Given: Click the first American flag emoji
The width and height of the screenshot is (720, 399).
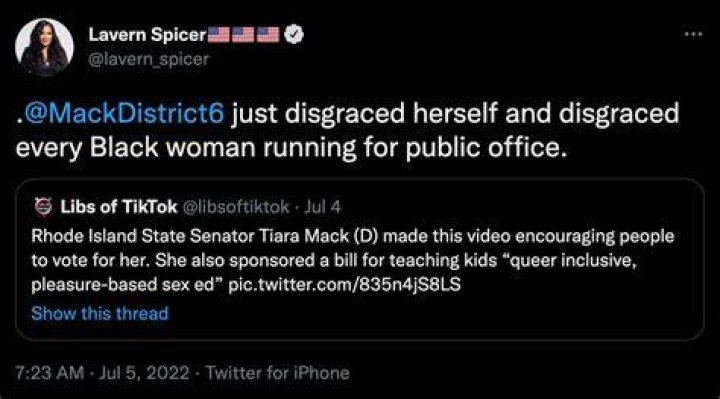Looking at the screenshot, I should pyautogui.click(x=219, y=34).
